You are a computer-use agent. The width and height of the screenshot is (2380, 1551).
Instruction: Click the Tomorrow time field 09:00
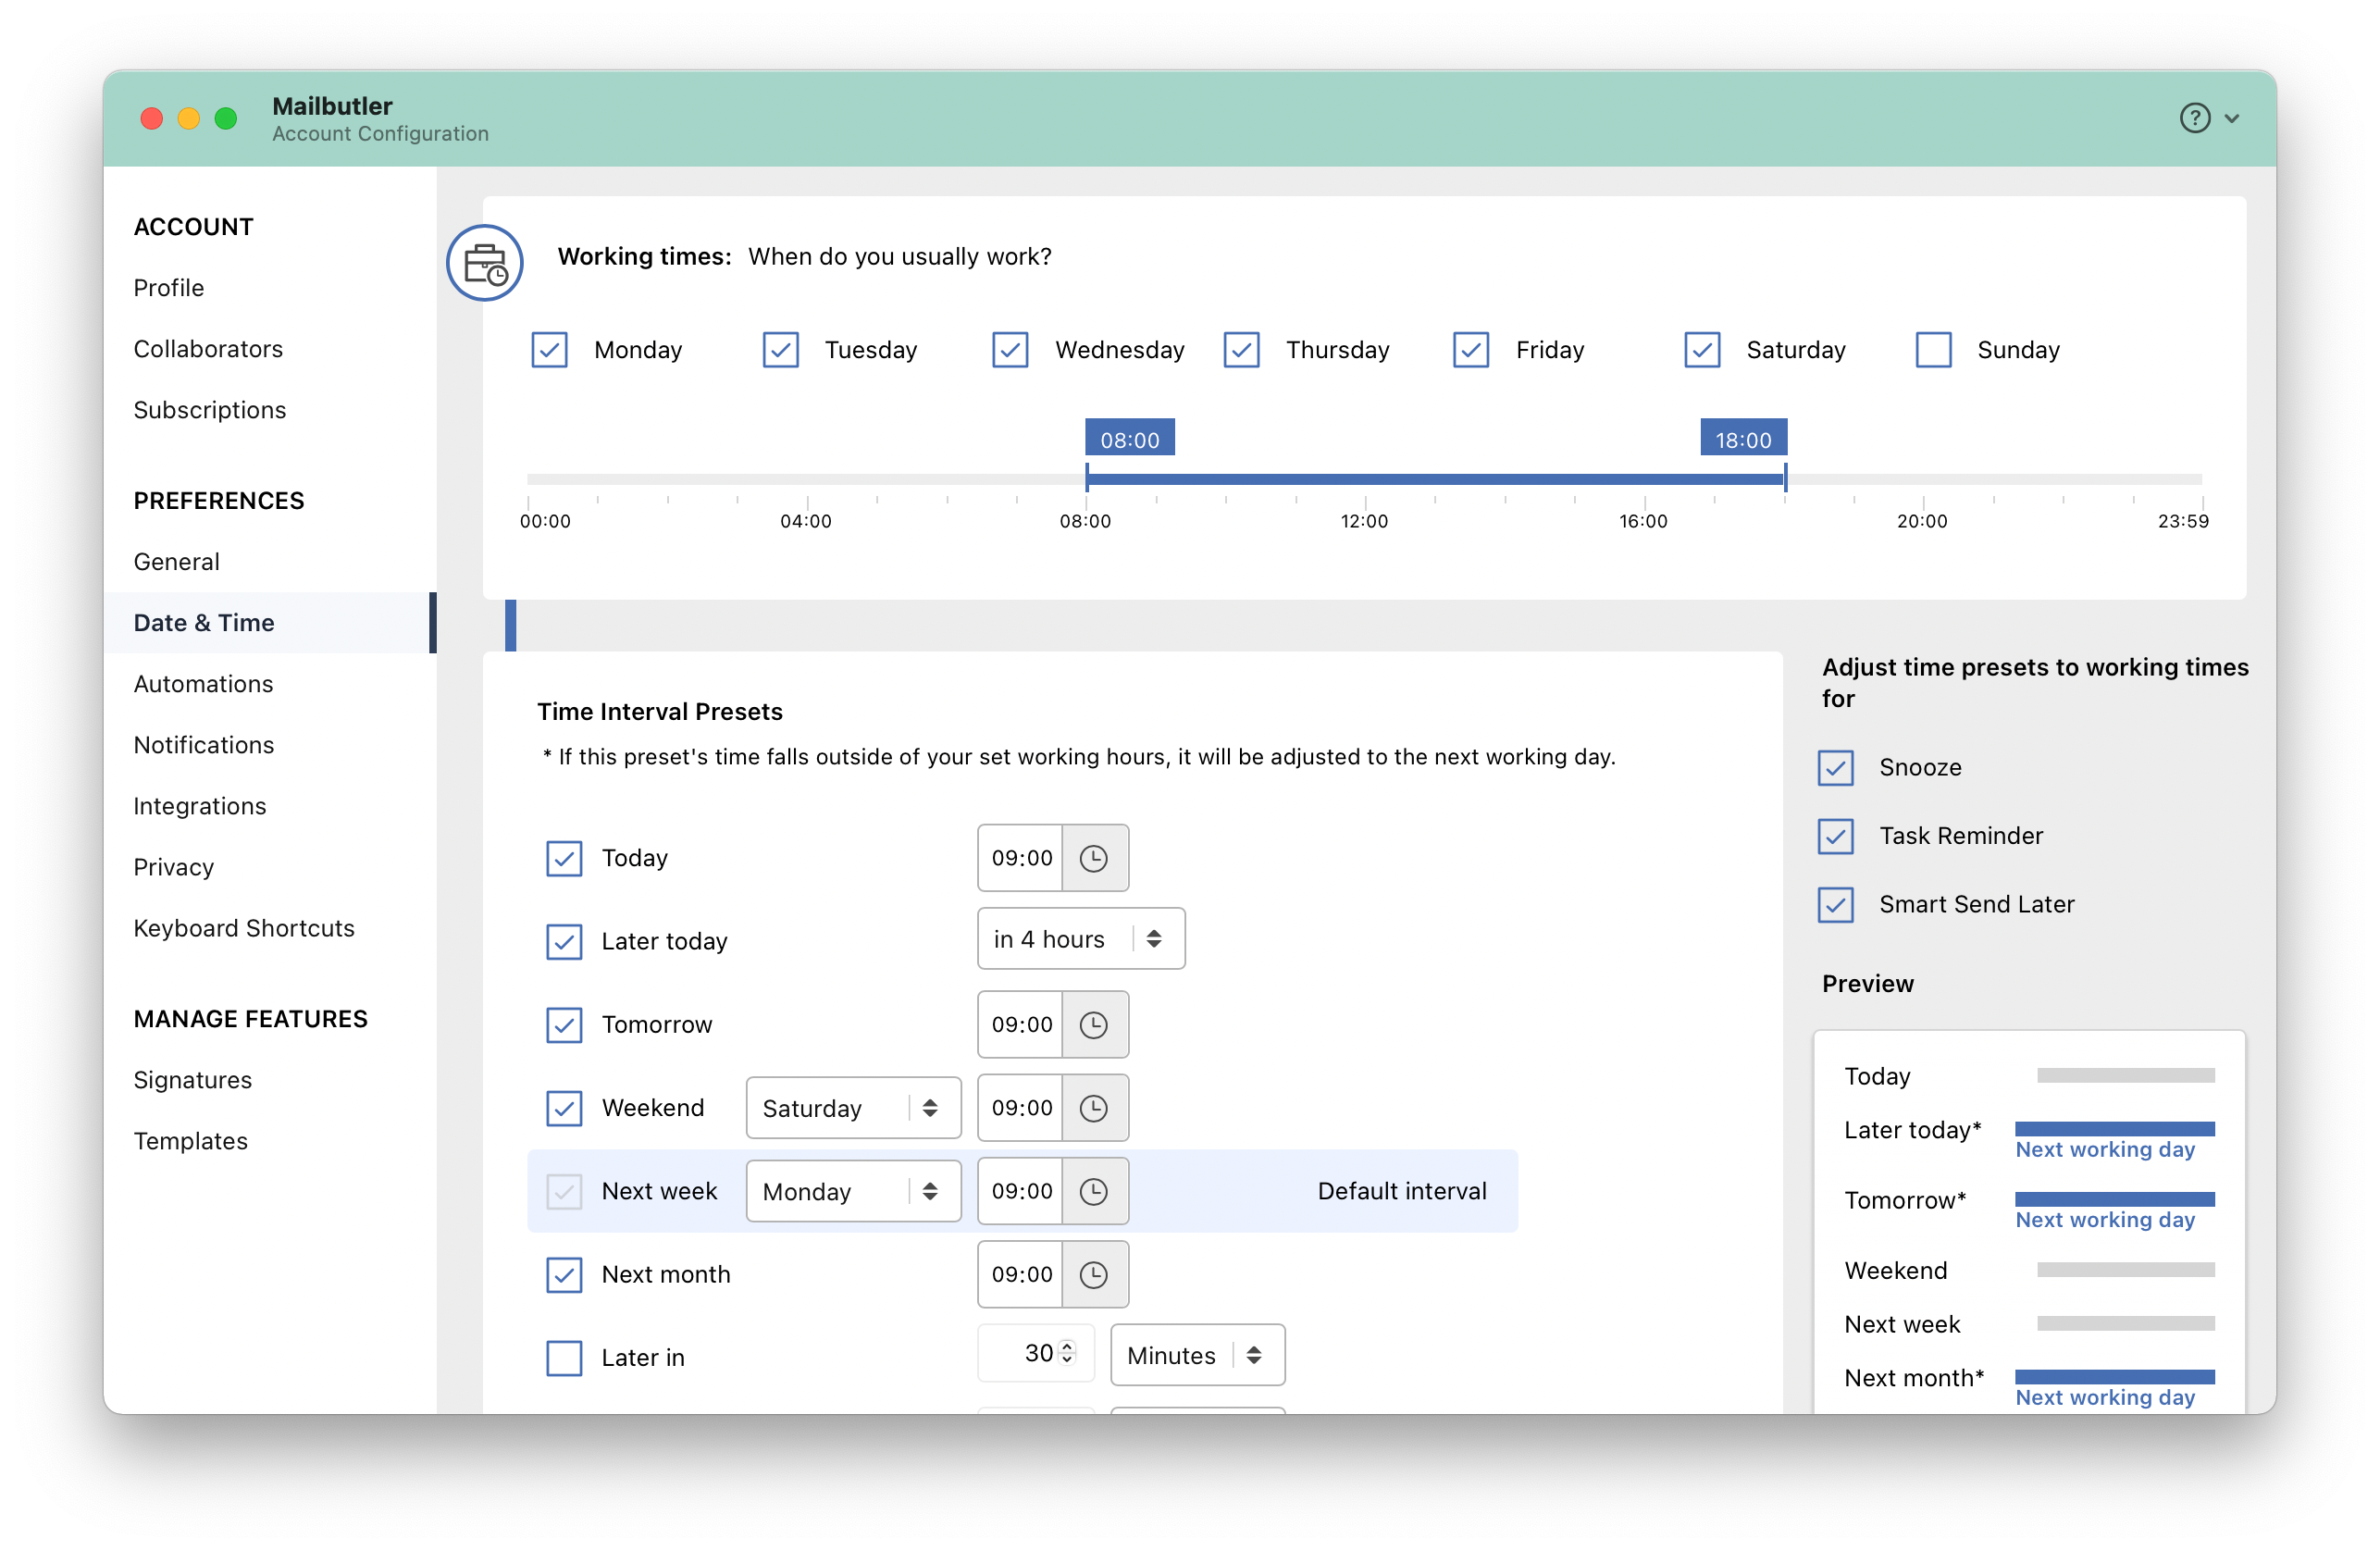pos(1021,1025)
